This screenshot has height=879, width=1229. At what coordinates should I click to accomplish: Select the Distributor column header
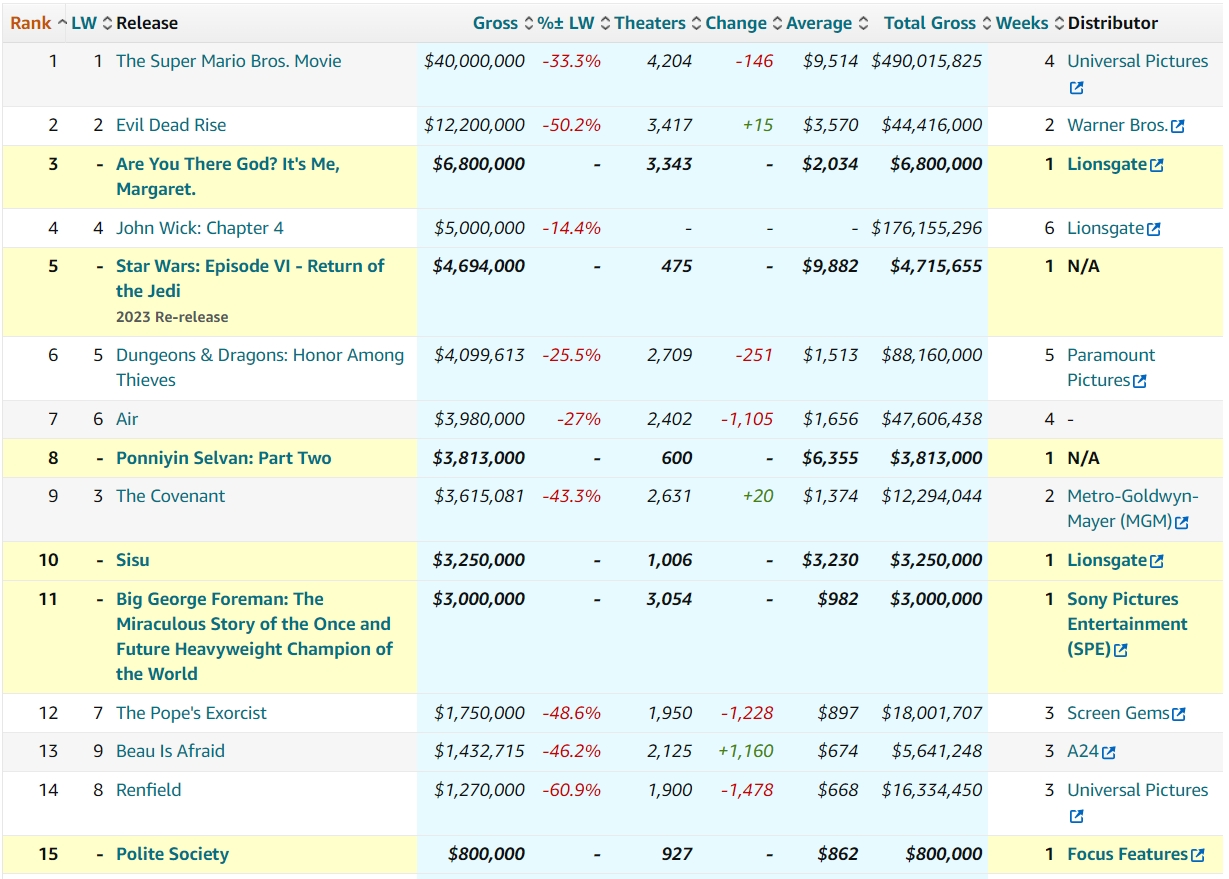pos(1113,23)
